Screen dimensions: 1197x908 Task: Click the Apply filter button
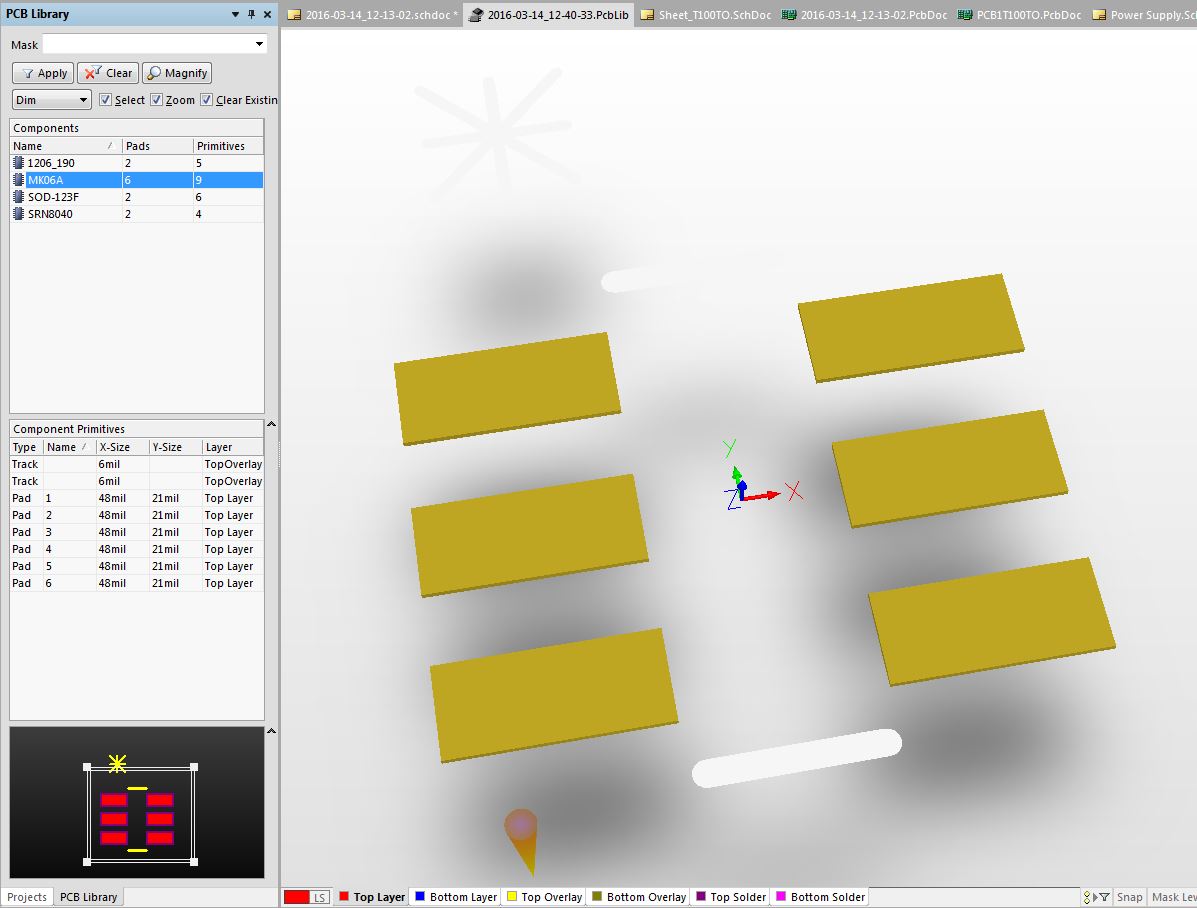[42, 72]
